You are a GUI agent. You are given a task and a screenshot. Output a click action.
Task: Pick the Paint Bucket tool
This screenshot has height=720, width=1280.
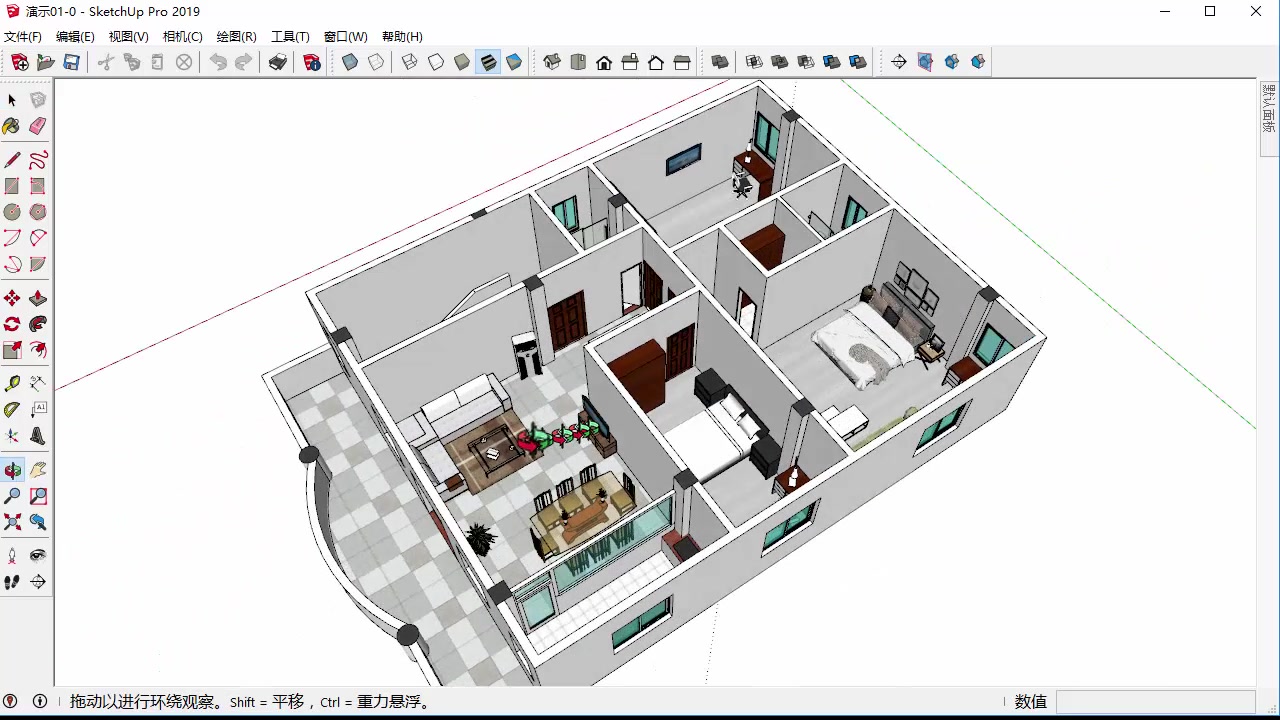coord(12,126)
